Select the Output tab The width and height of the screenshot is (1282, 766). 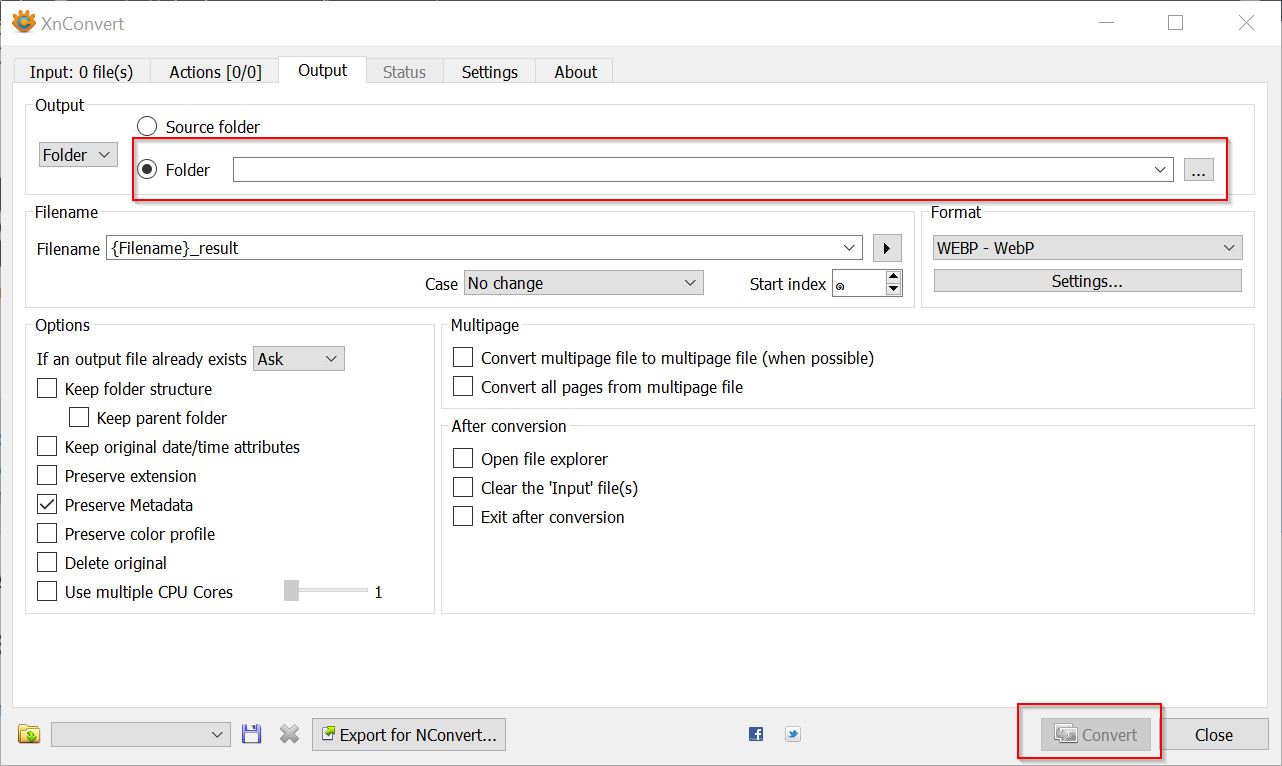pyautogui.click(x=323, y=70)
